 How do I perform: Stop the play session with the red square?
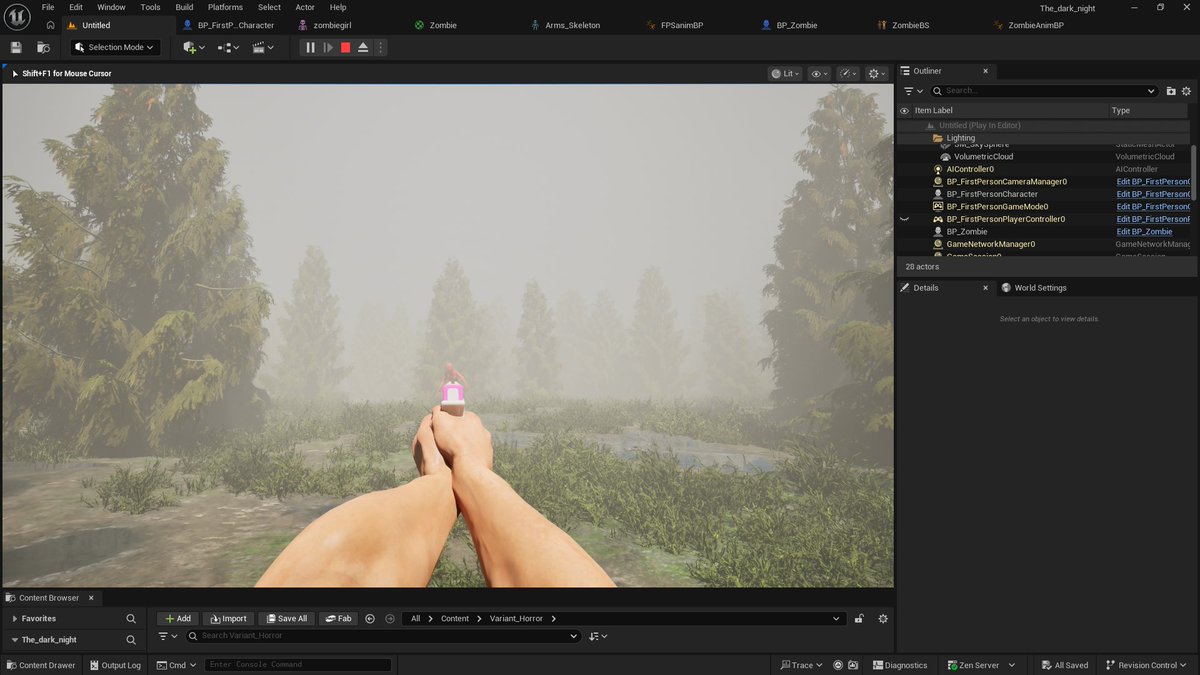(345, 47)
